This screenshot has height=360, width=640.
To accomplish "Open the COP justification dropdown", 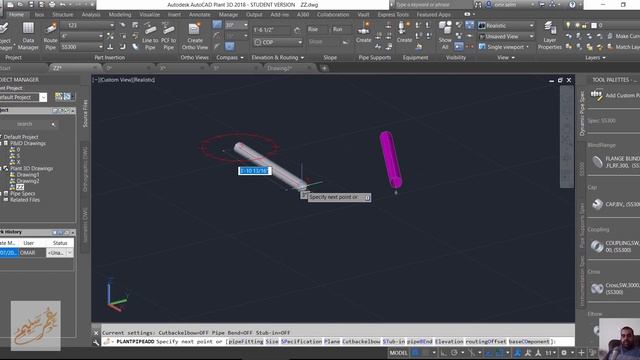I will click(300, 42).
